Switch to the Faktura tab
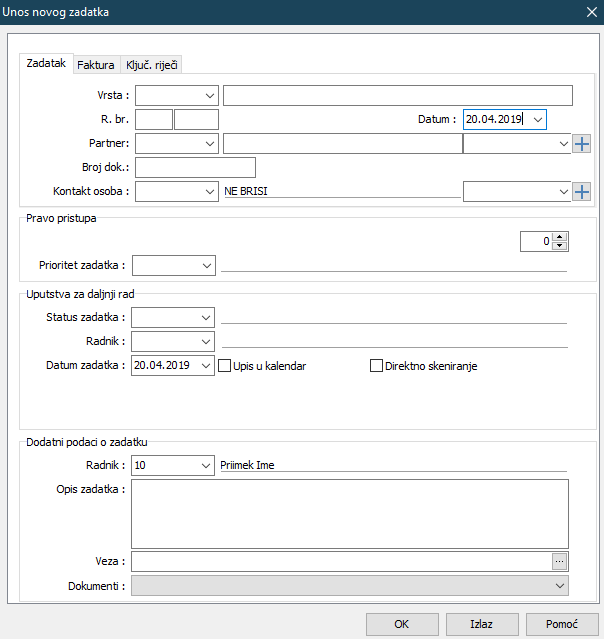604x639 pixels. [96, 65]
